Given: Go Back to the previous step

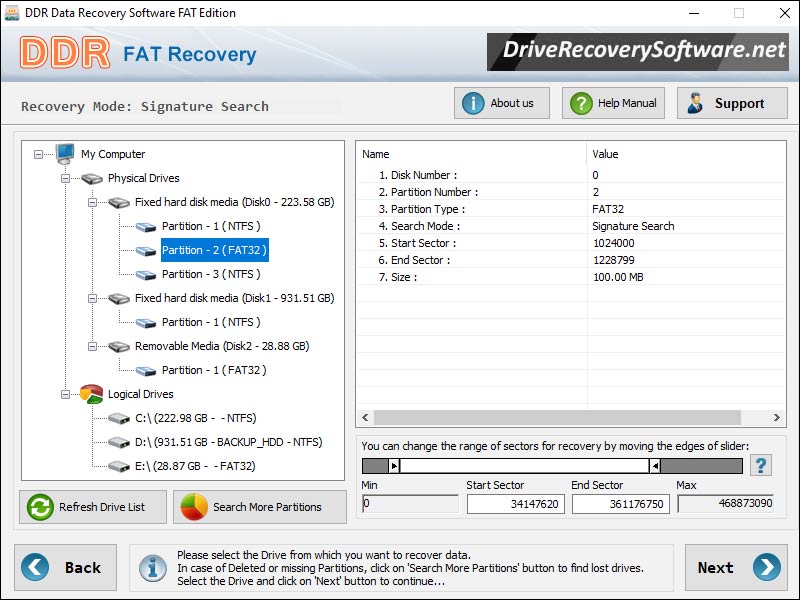Looking at the screenshot, I should click(65, 567).
